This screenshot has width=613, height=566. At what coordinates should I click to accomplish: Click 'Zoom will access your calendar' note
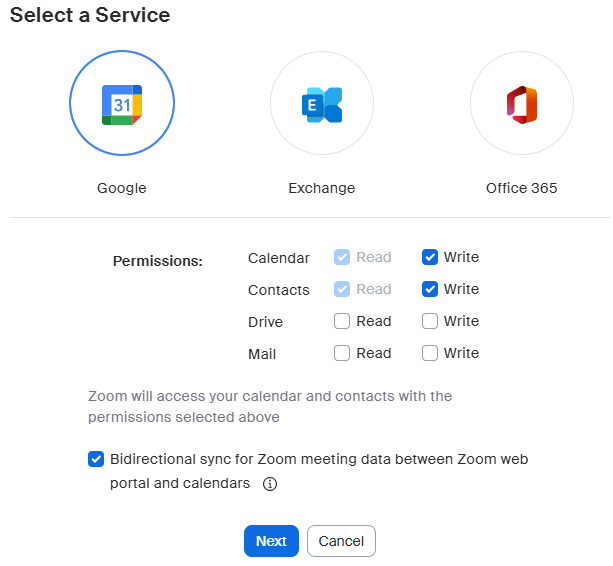coord(270,407)
